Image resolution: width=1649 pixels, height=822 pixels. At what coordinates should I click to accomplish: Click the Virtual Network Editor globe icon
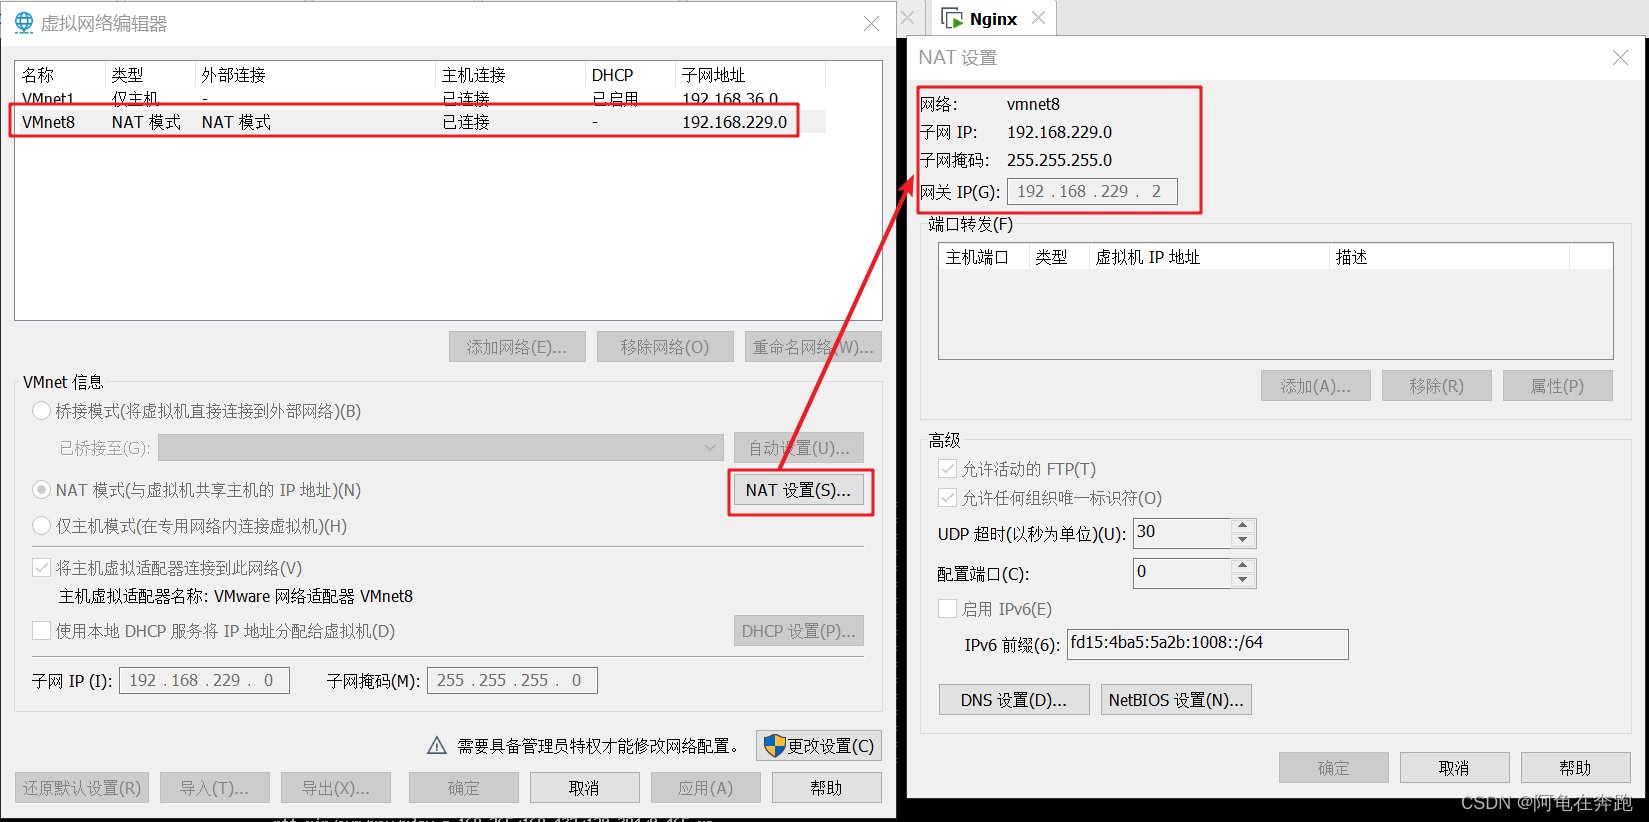click(x=24, y=23)
